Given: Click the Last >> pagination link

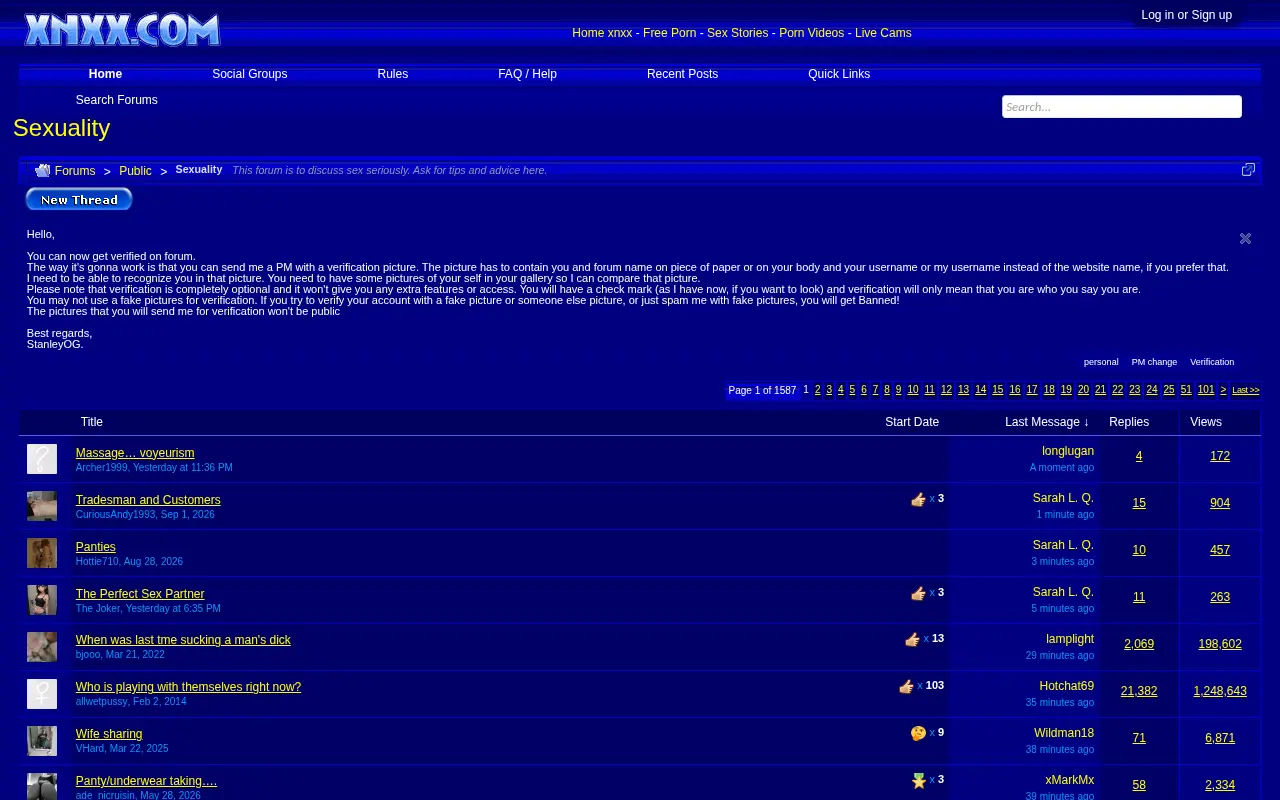Looking at the screenshot, I should coord(1246,390).
